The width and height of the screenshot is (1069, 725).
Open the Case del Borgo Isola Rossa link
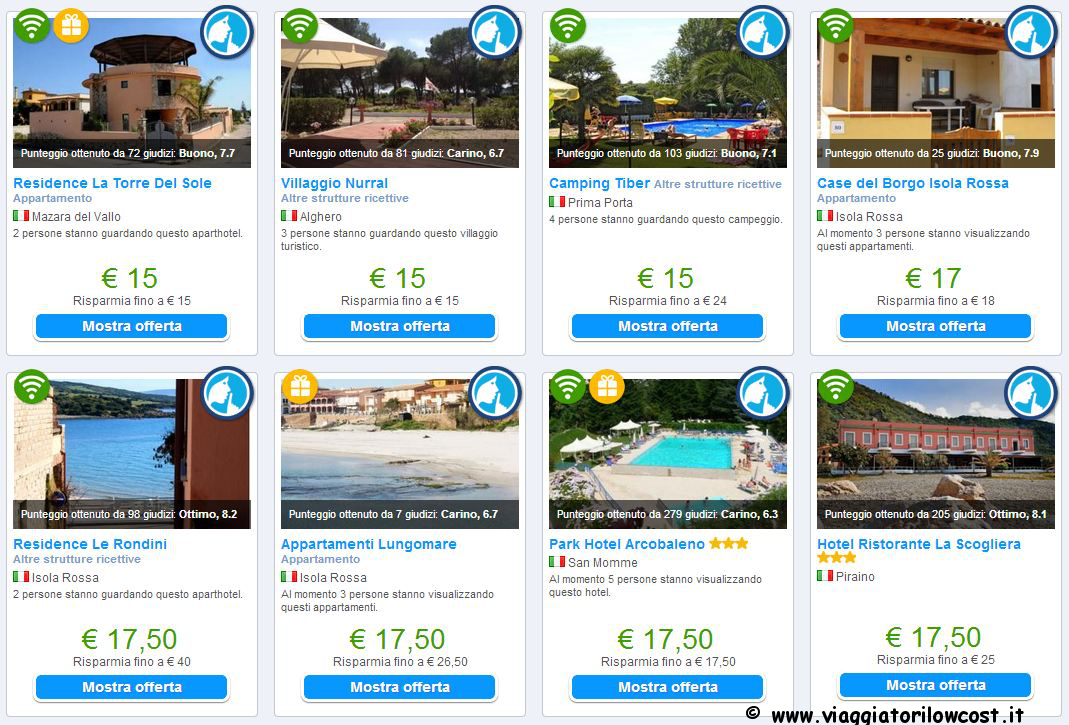[x=912, y=183]
